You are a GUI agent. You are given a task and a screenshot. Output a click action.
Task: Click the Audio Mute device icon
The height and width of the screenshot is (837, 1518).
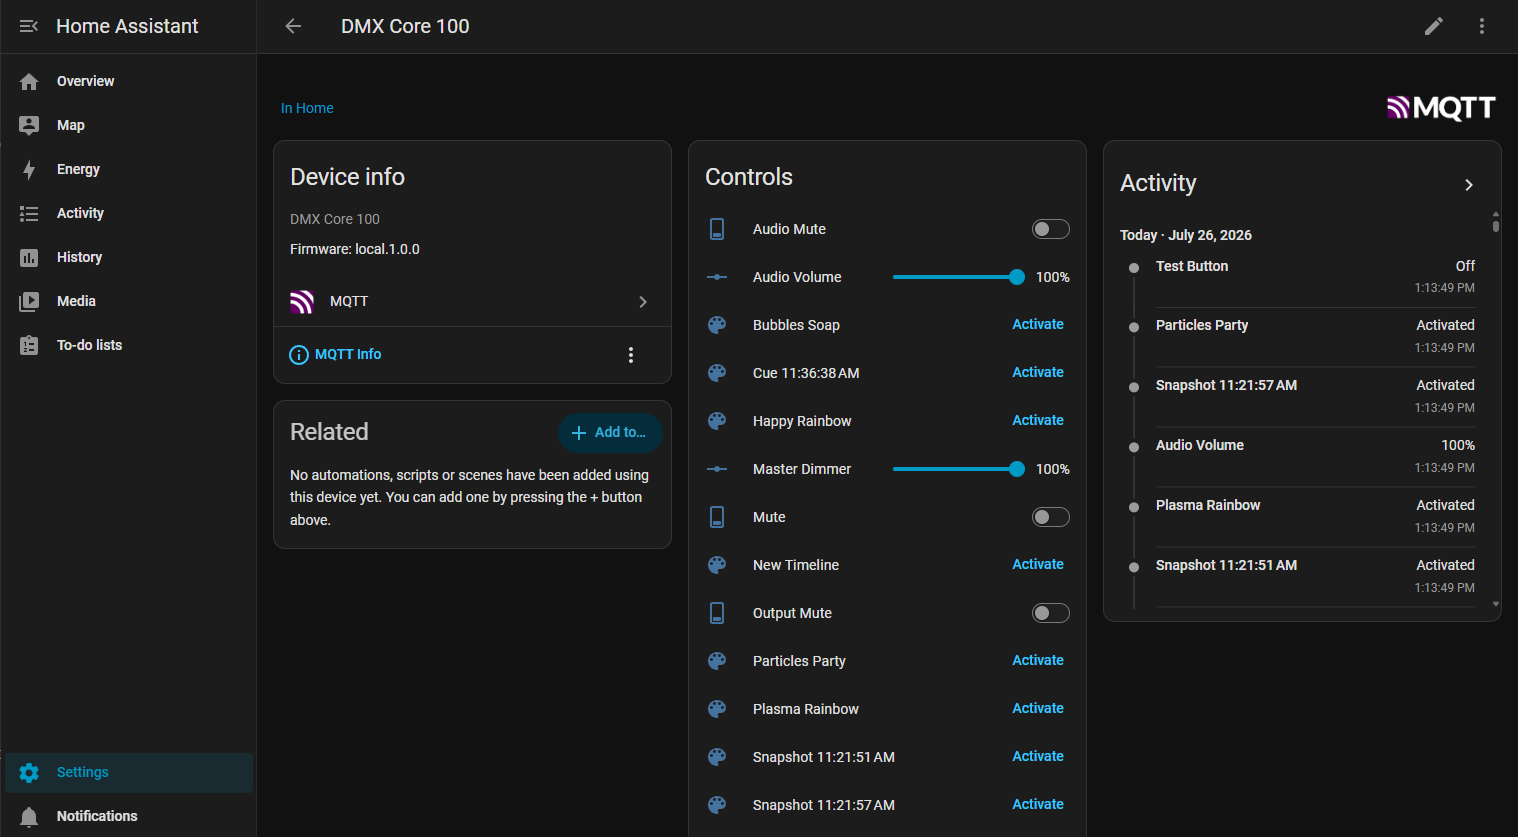click(717, 229)
